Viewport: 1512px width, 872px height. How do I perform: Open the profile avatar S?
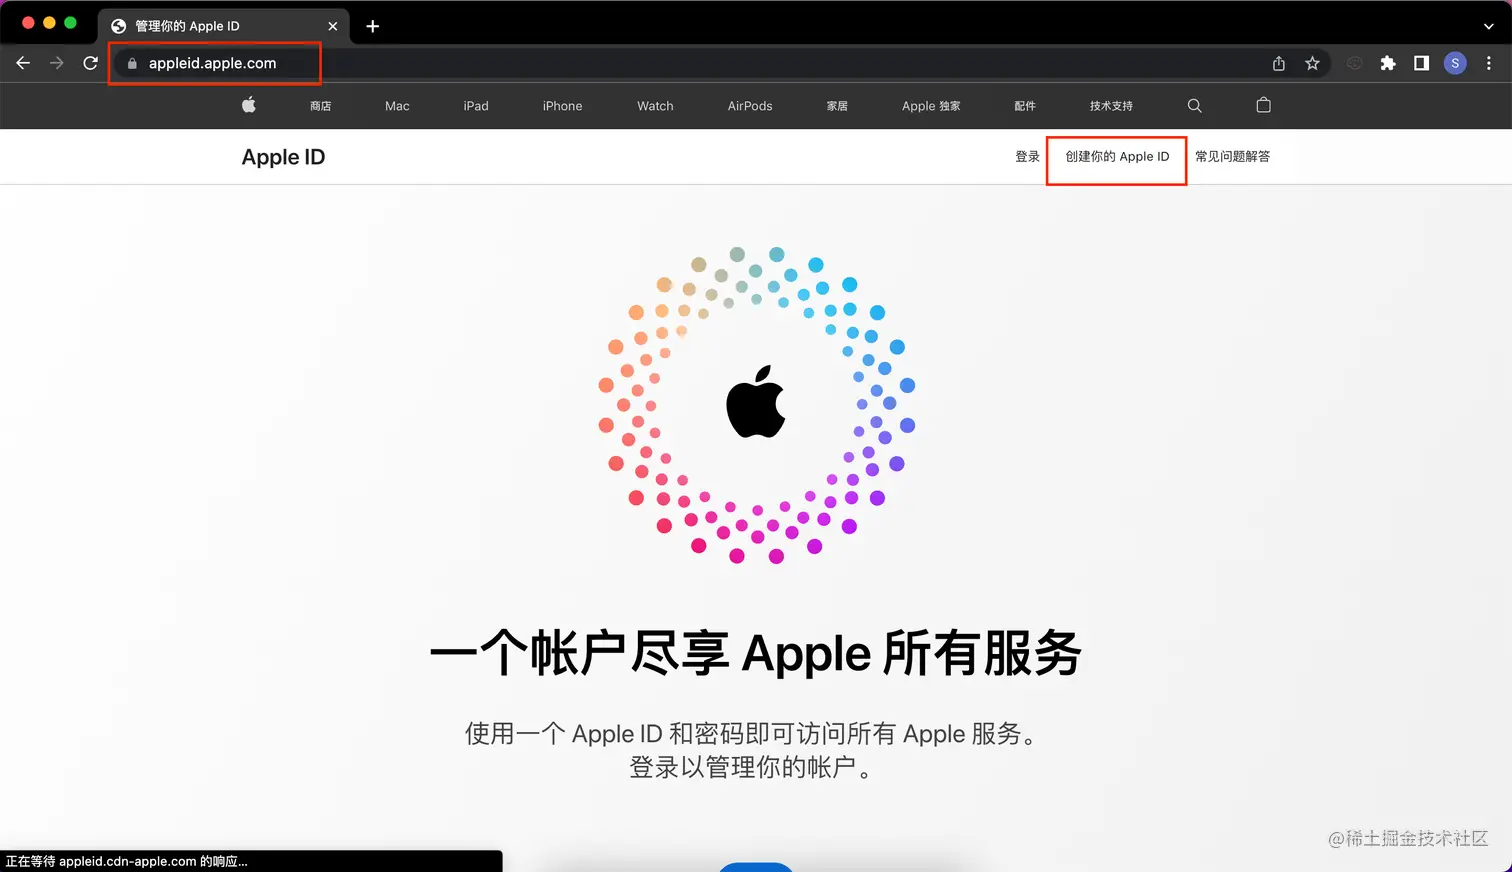coord(1455,63)
